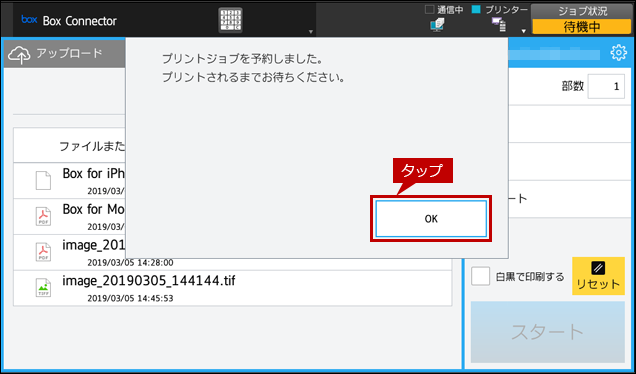Select the Box for Mo file row
636x374 pixels.
(70, 216)
